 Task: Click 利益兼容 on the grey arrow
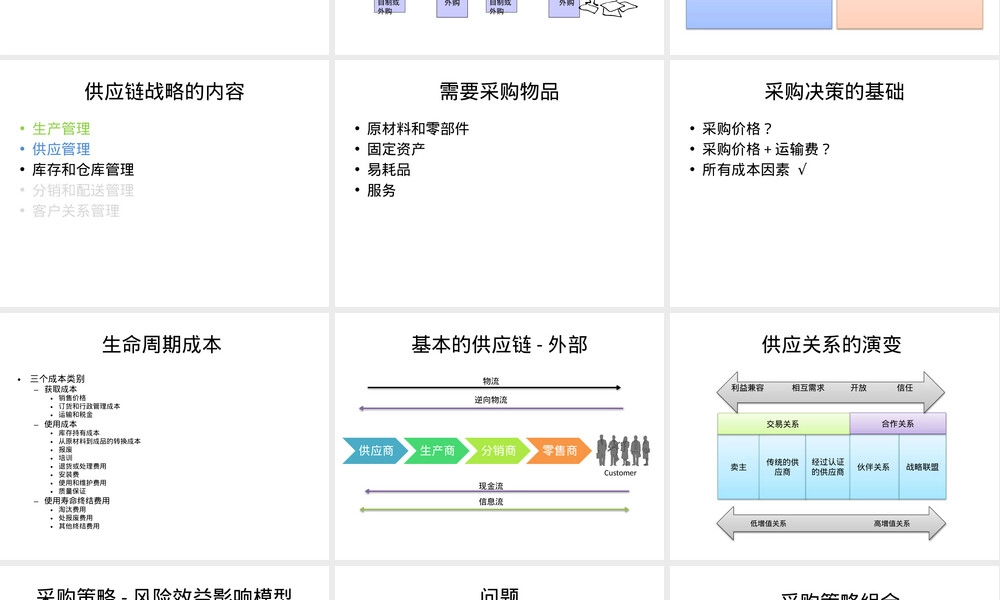[747, 388]
